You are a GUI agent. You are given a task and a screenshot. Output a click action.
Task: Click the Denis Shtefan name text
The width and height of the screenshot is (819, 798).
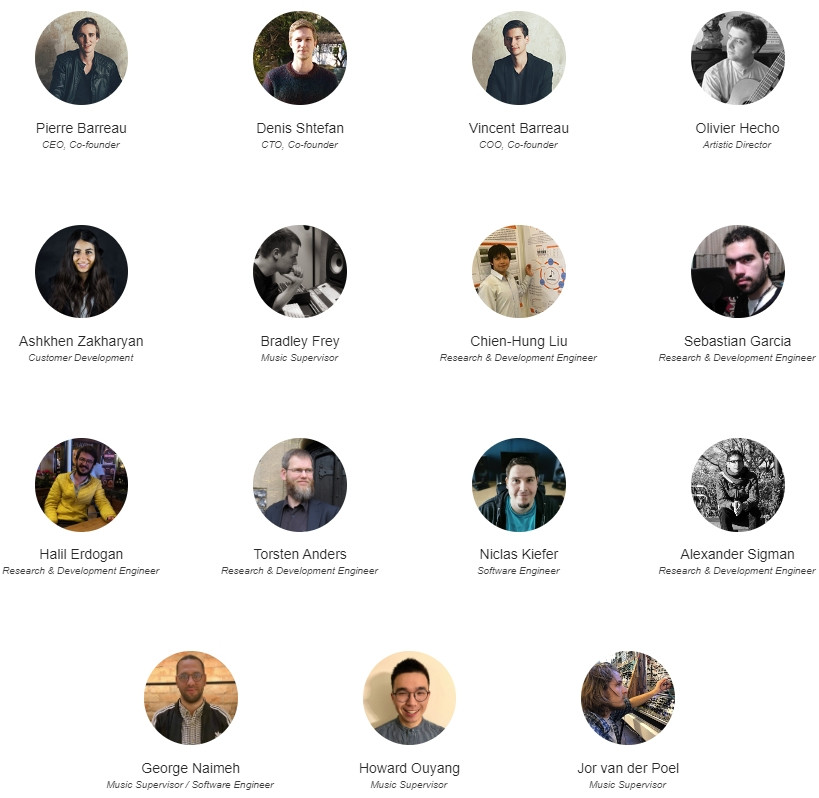tap(300, 128)
